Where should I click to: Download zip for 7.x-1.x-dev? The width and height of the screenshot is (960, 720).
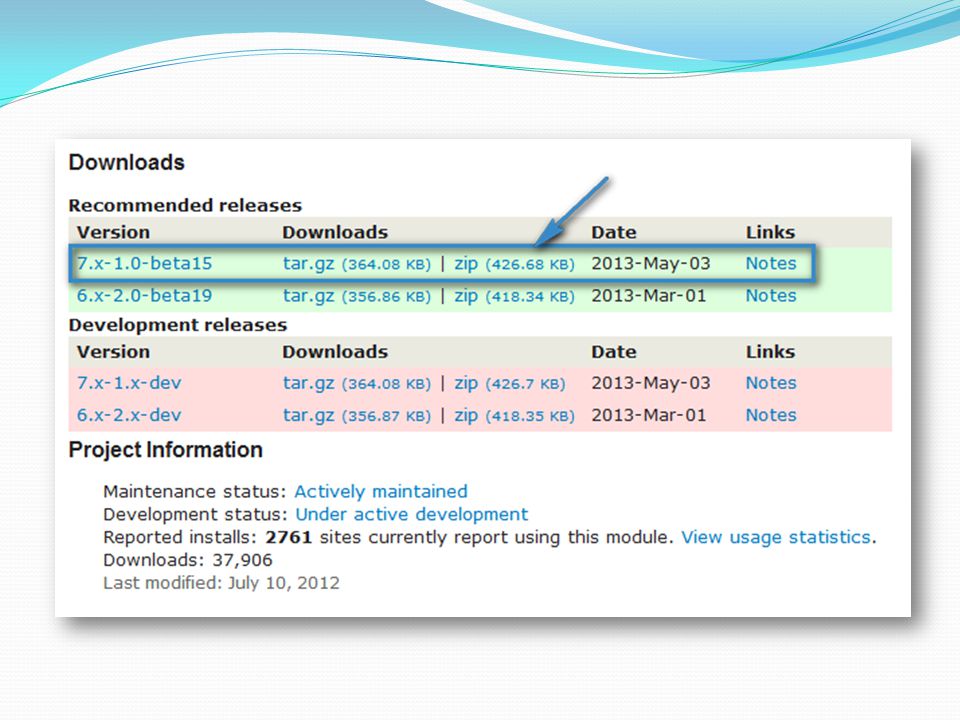pos(466,383)
